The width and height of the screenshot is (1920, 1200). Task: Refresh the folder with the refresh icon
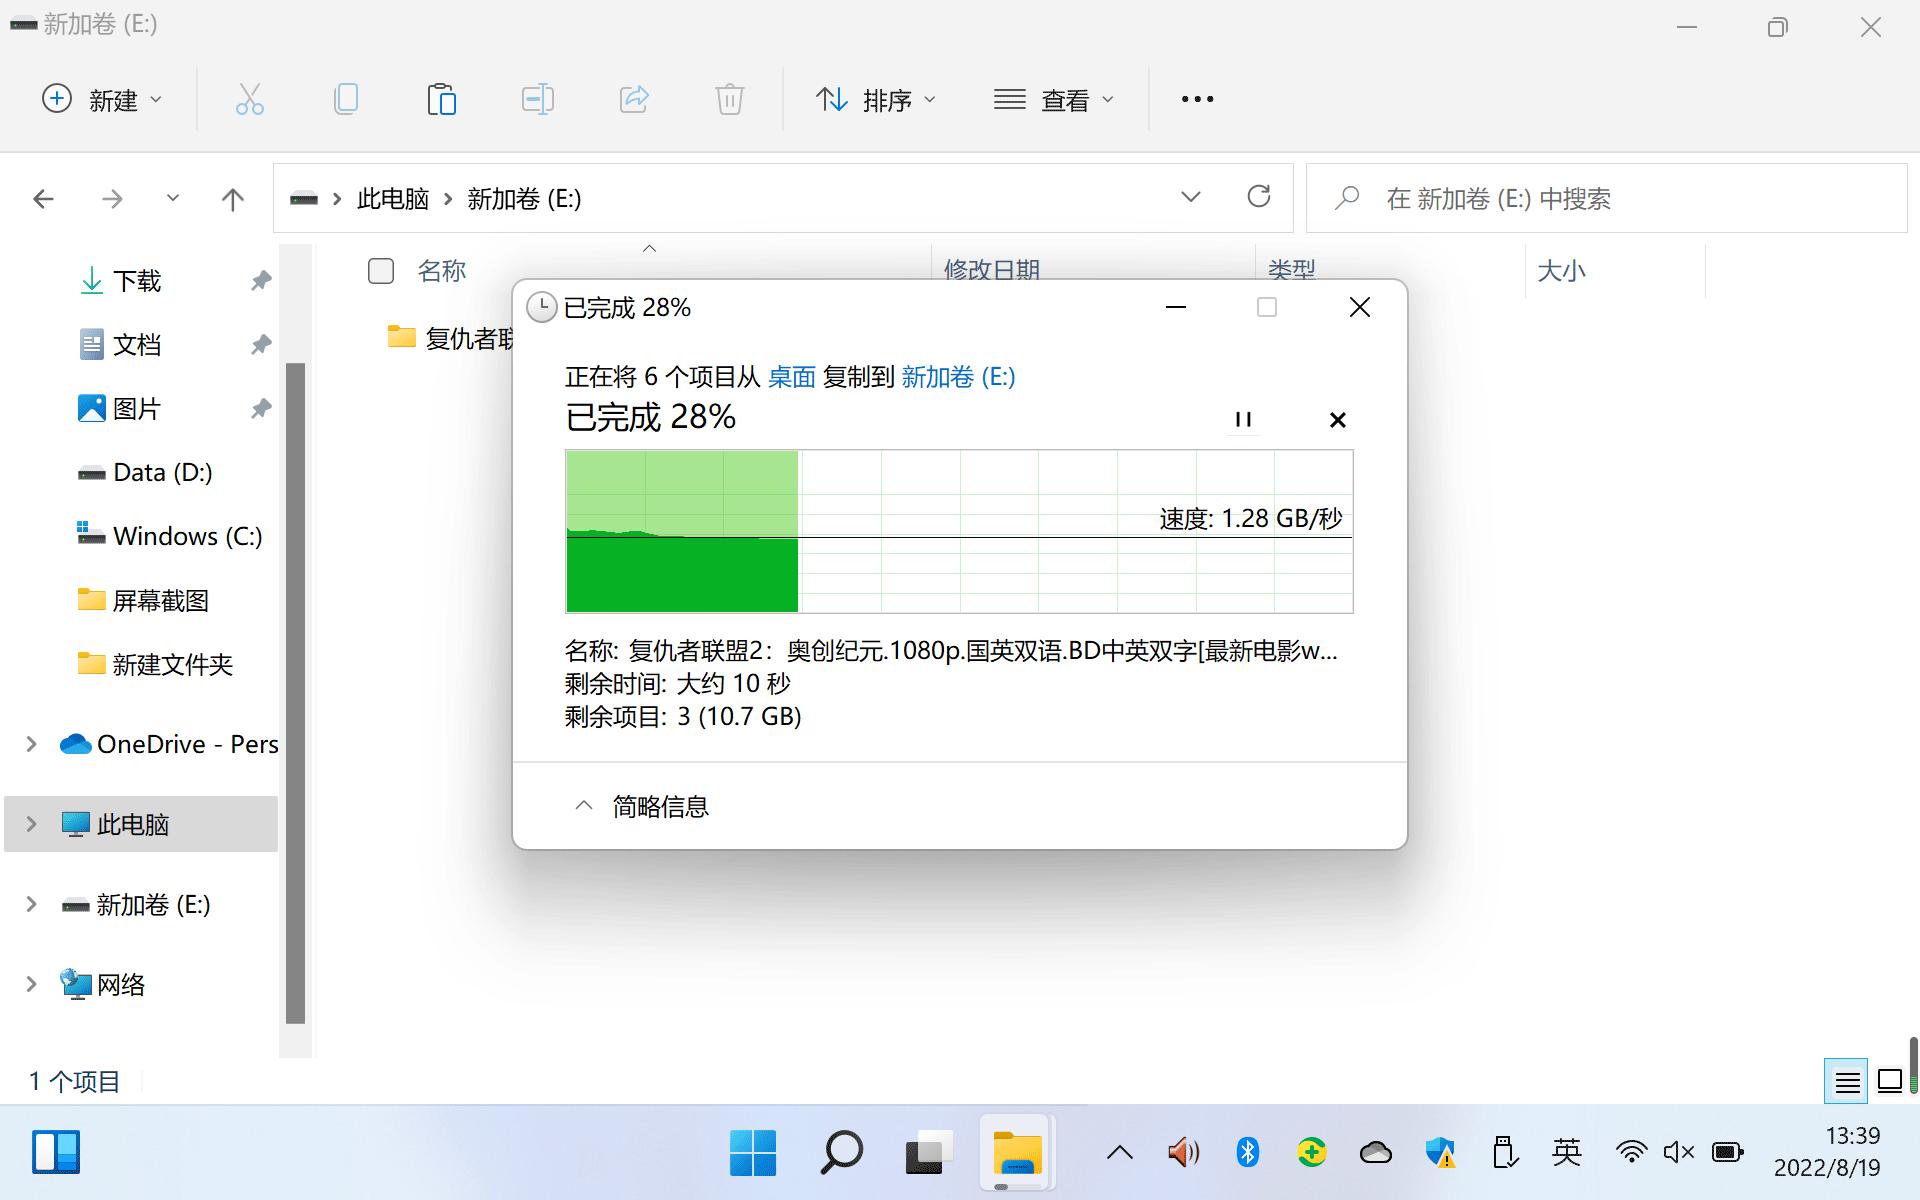pyautogui.click(x=1259, y=197)
